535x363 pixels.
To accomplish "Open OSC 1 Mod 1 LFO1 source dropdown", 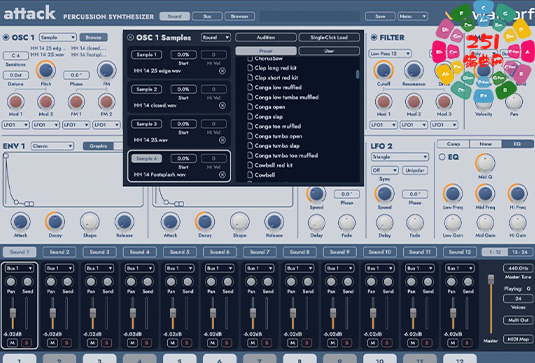I will tap(16, 125).
